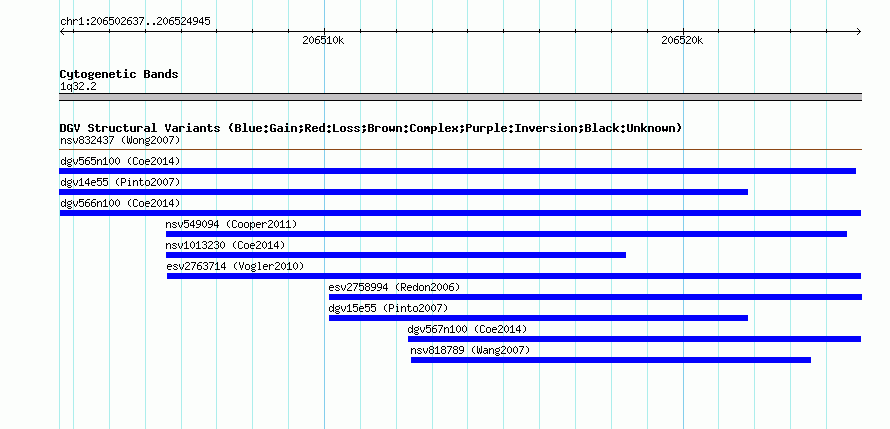Click the blue dgv15e55 gain bar
Screen dimensions: 890x429
pos(538,318)
